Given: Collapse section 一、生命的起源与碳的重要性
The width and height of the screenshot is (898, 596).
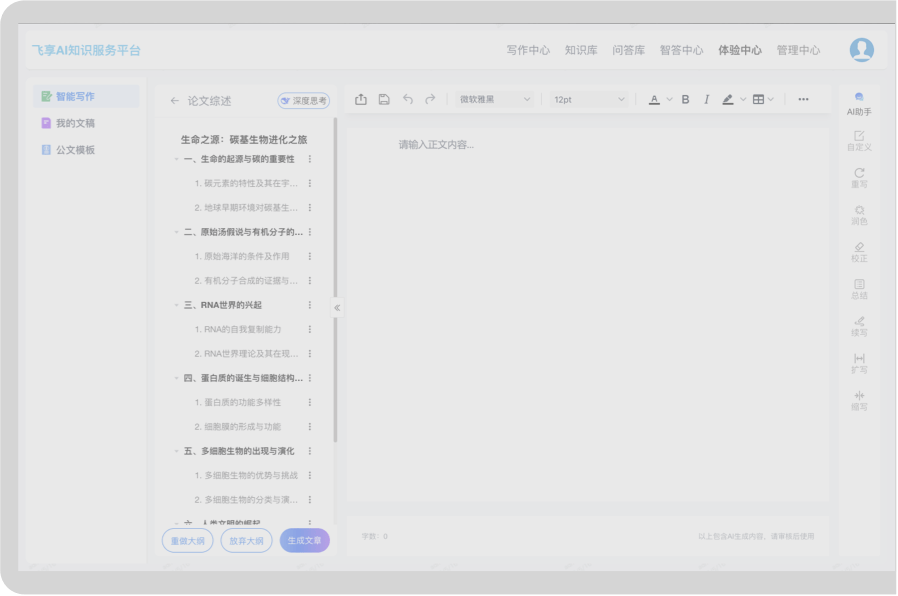Looking at the screenshot, I should tap(176, 159).
